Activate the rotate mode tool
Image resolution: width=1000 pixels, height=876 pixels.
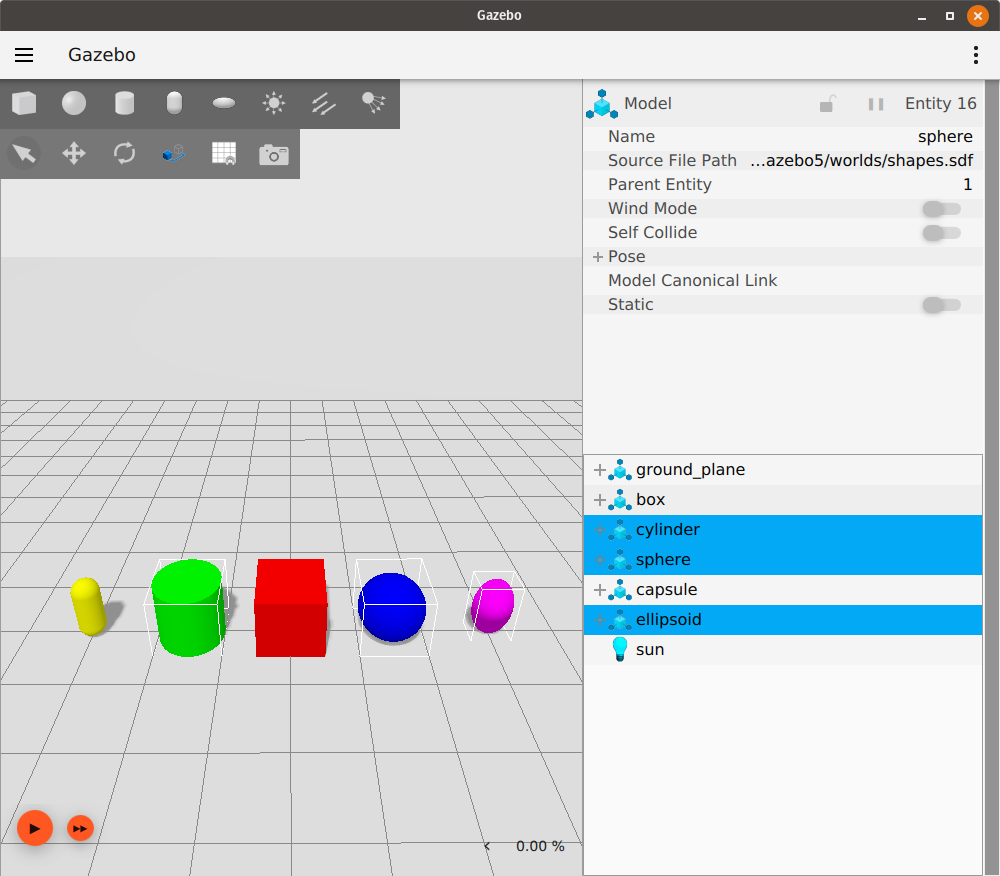point(124,154)
